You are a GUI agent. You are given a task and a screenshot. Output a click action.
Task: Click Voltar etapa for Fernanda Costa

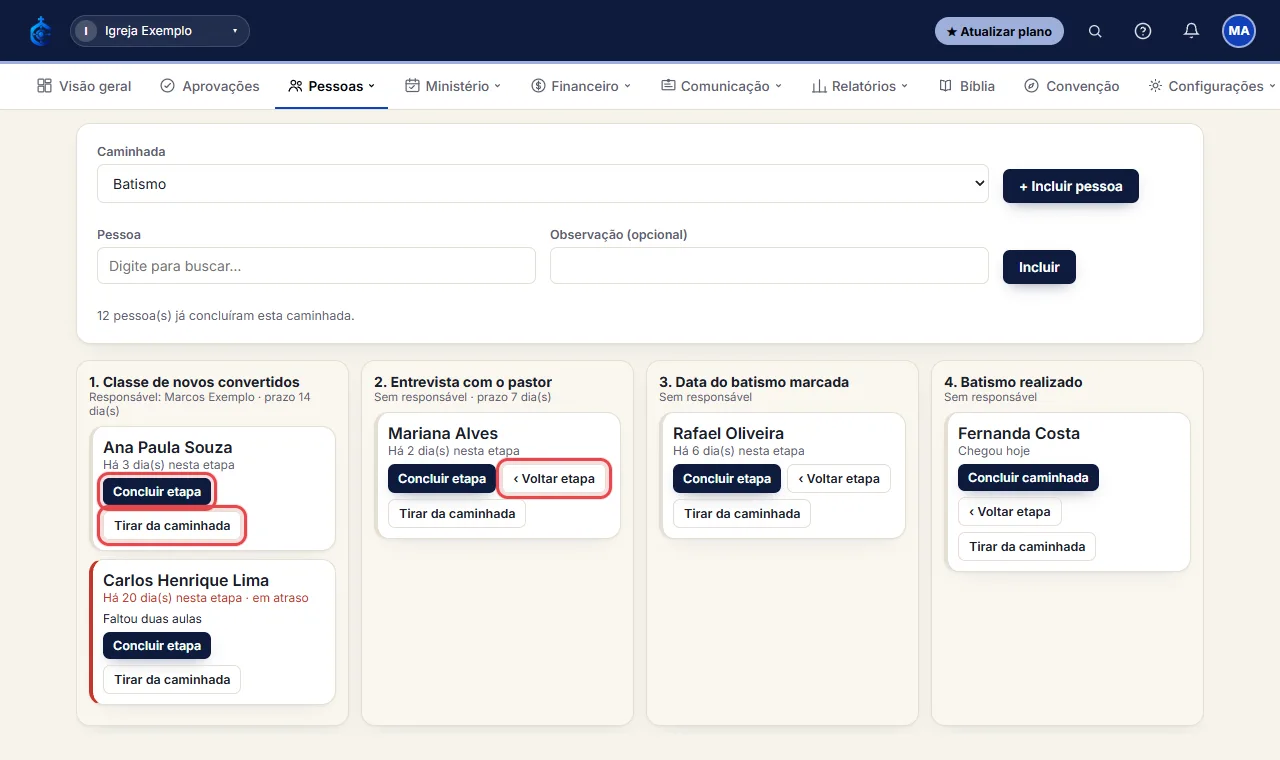(1009, 512)
